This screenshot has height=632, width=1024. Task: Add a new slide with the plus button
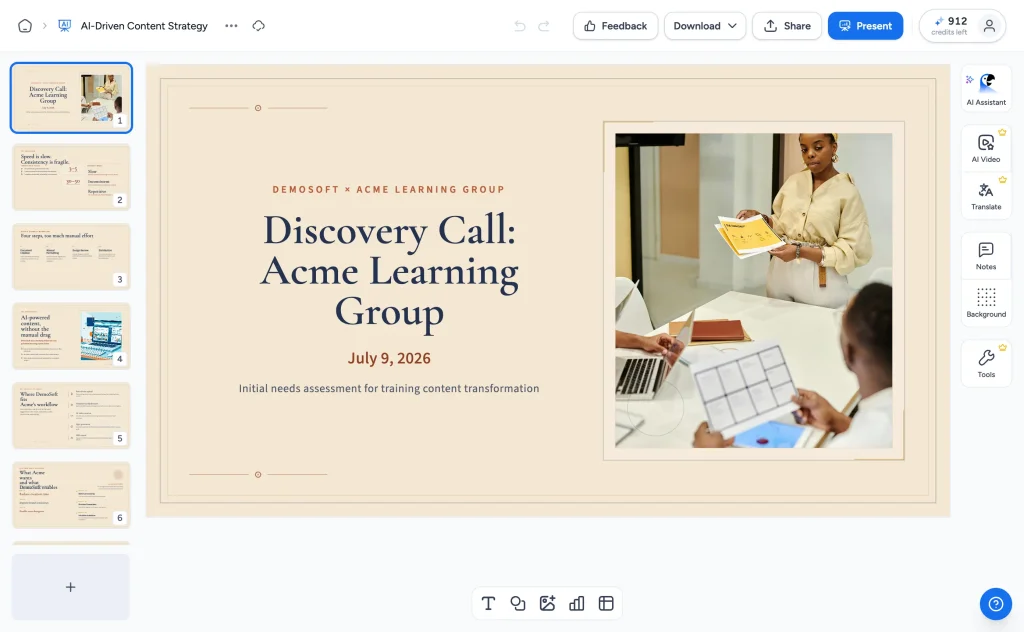(x=71, y=587)
